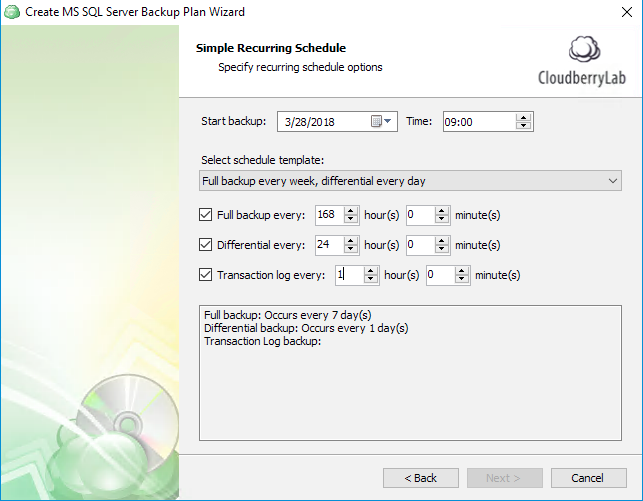Image resolution: width=643 pixels, height=501 pixels.
Task: Increase Full backup minutes with up arrow
Action: pyautogui.click(x=442, y=211)
